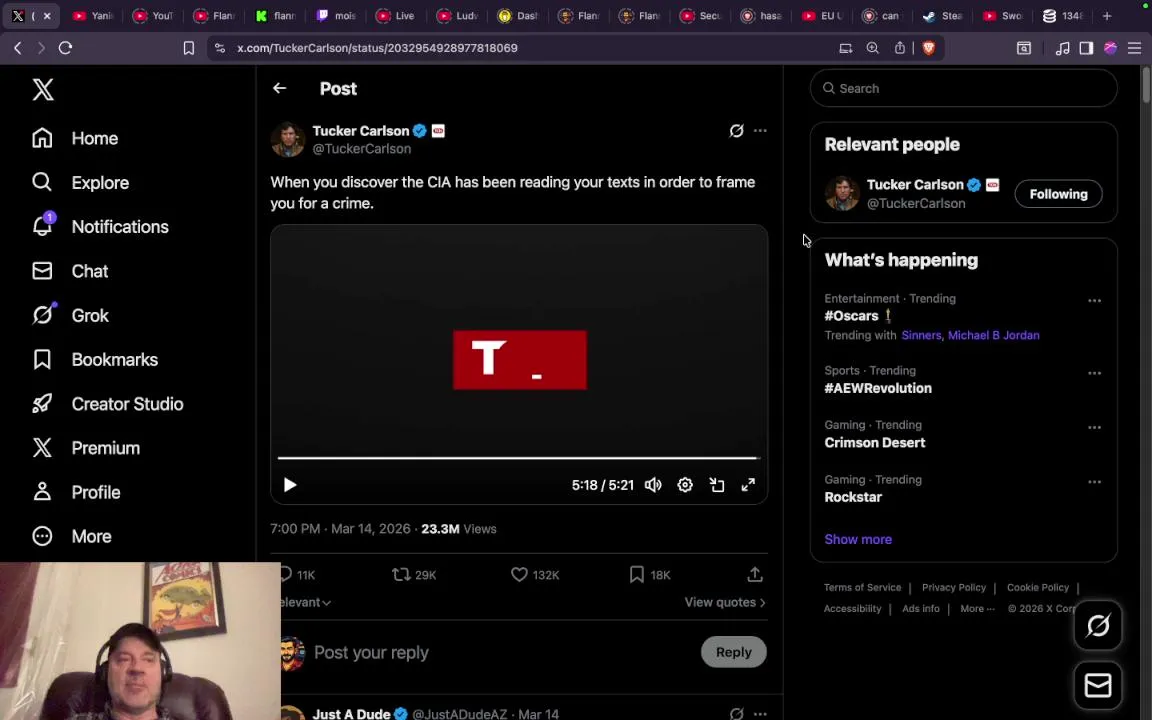Click Show more under What's happening
The image size is (1152, 720).
(x=857, y=539)
